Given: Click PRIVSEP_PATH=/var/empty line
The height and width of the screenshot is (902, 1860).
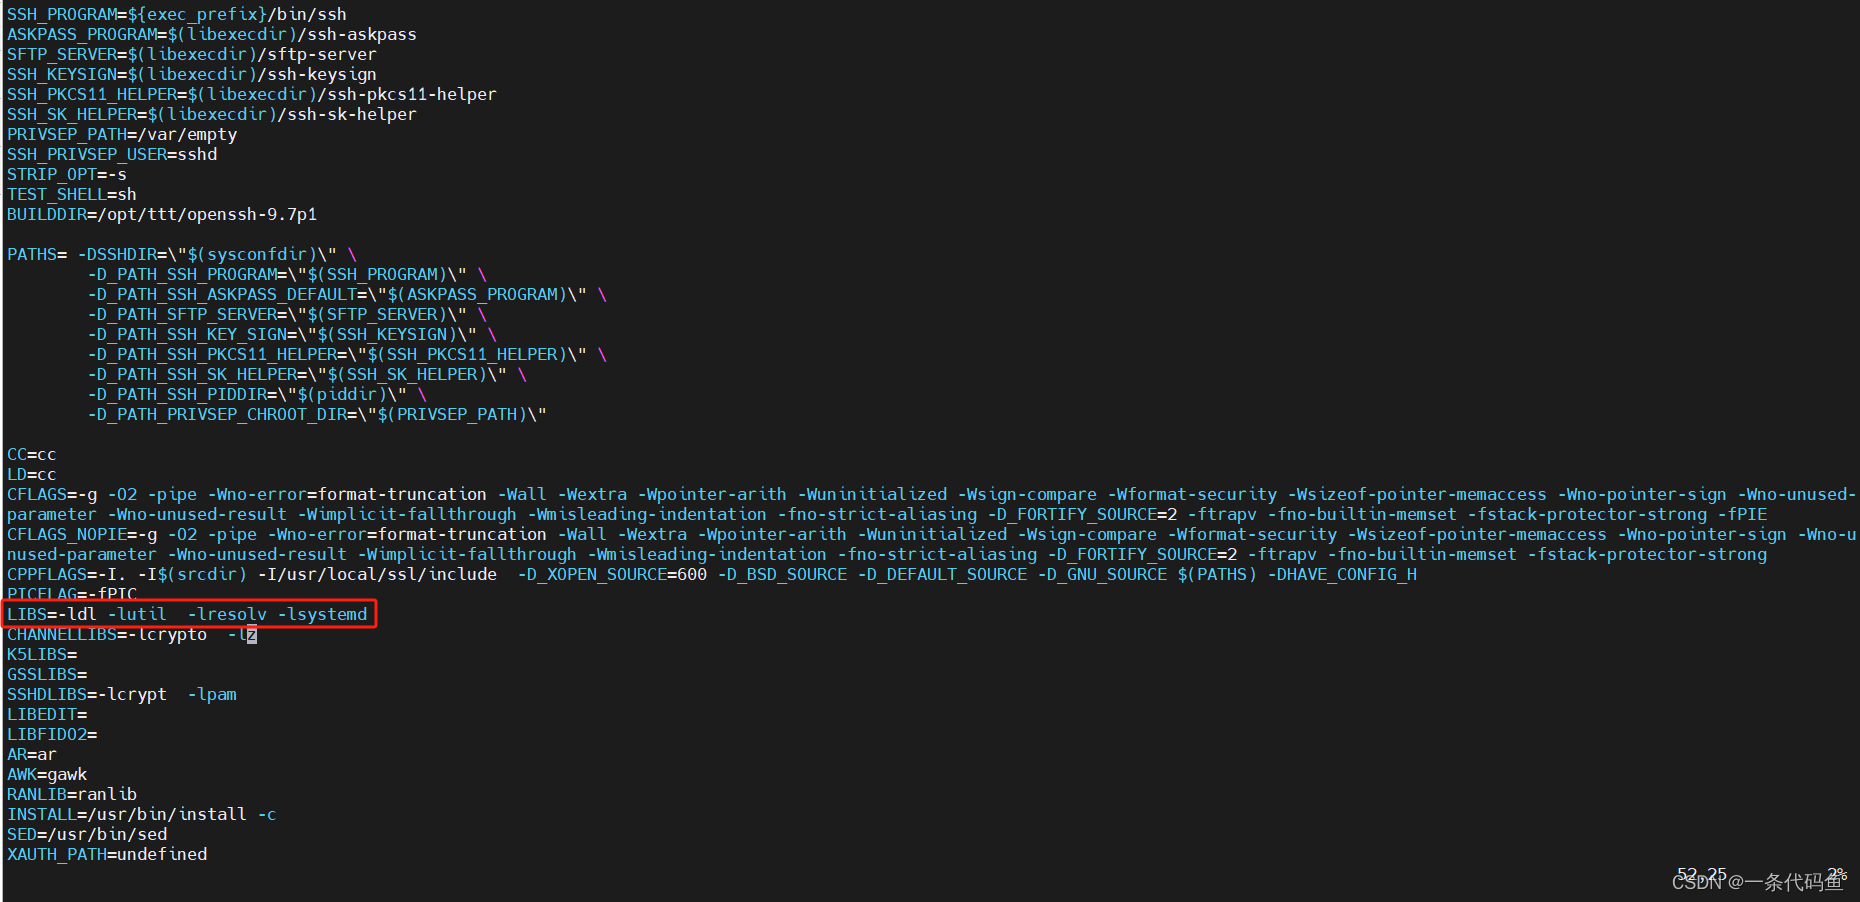Looking at the screenshot, I should pos(122,134).
